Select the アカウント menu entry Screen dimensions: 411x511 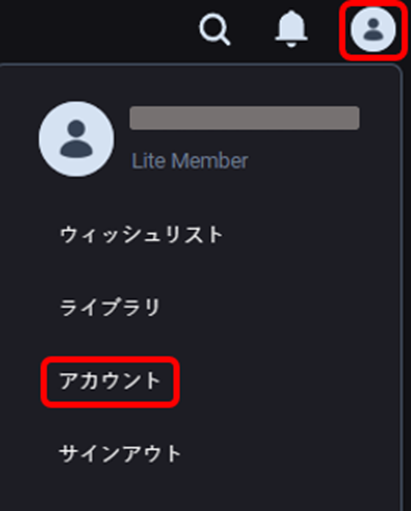(x=110, y=381)
